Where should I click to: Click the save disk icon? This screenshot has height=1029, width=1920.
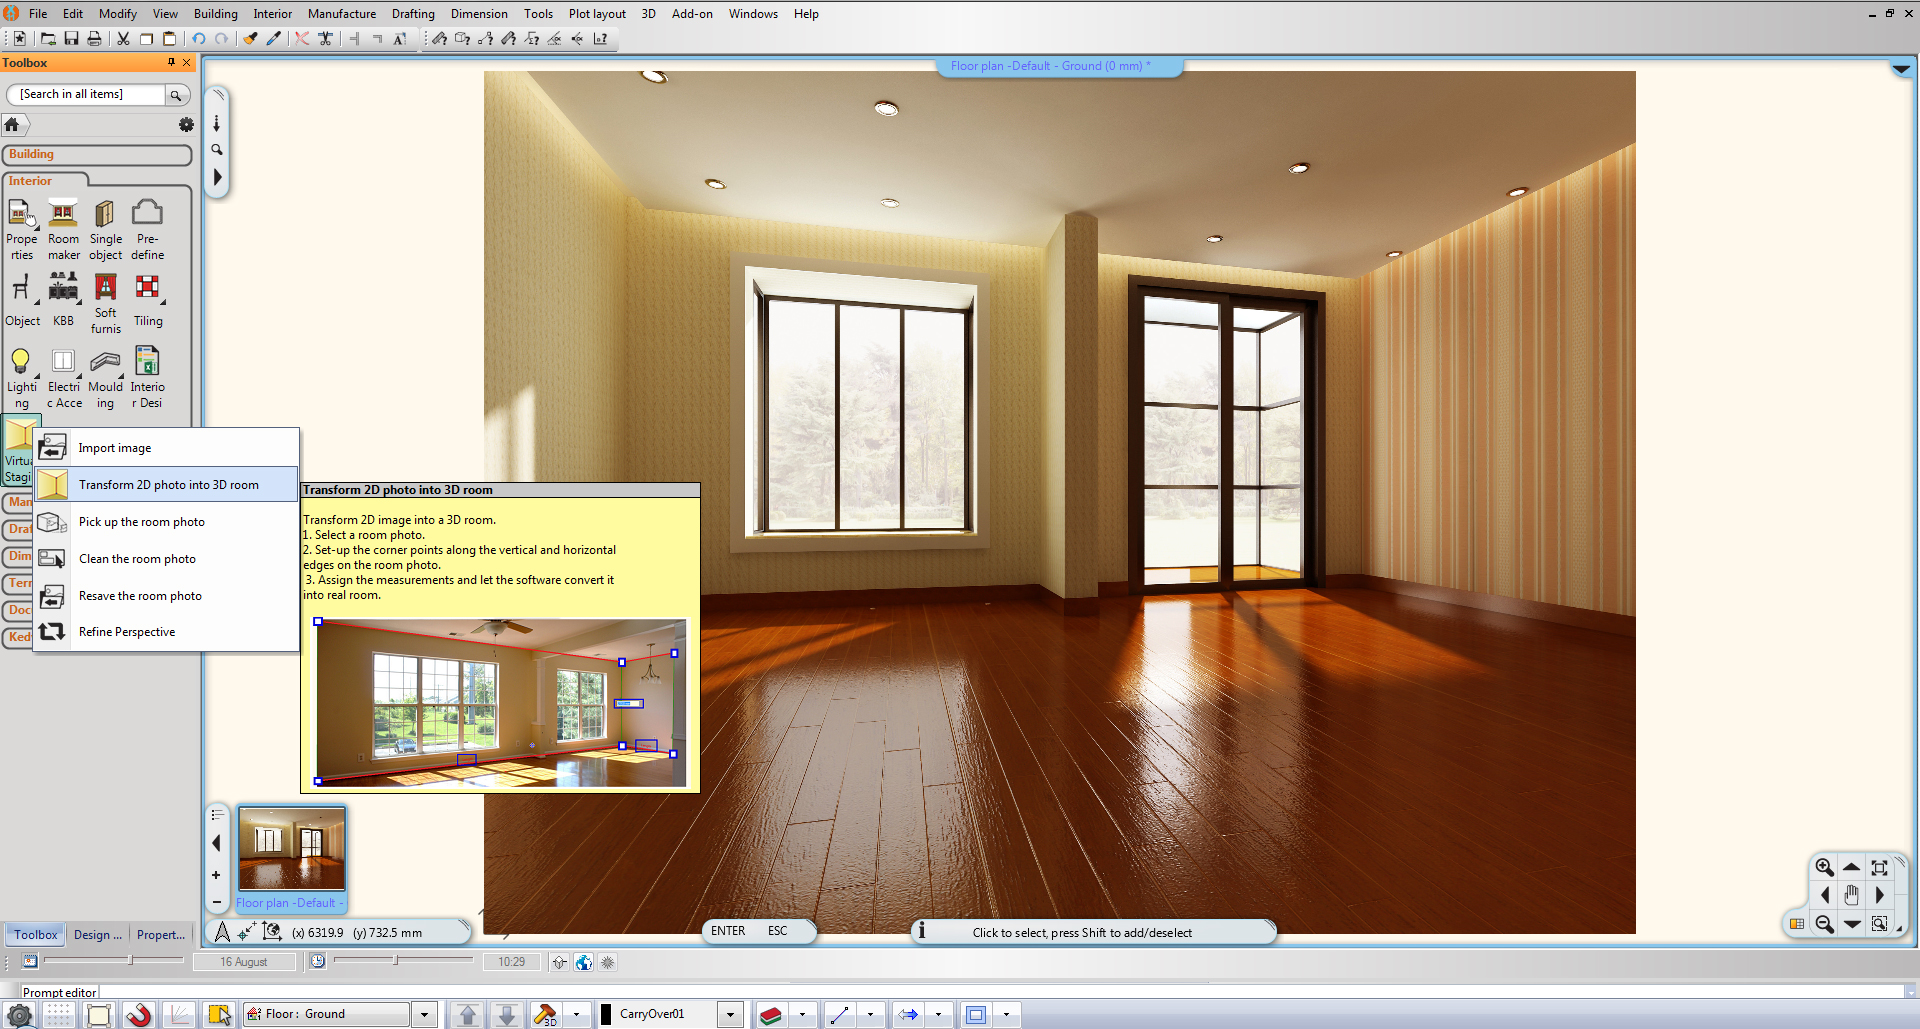[x=71, y=39]
